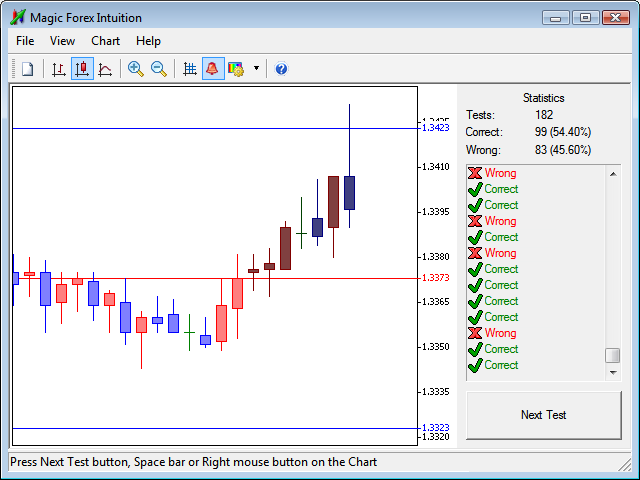Open the Help menu
This screenshot has width=640, height=480.
coord(148,41)
